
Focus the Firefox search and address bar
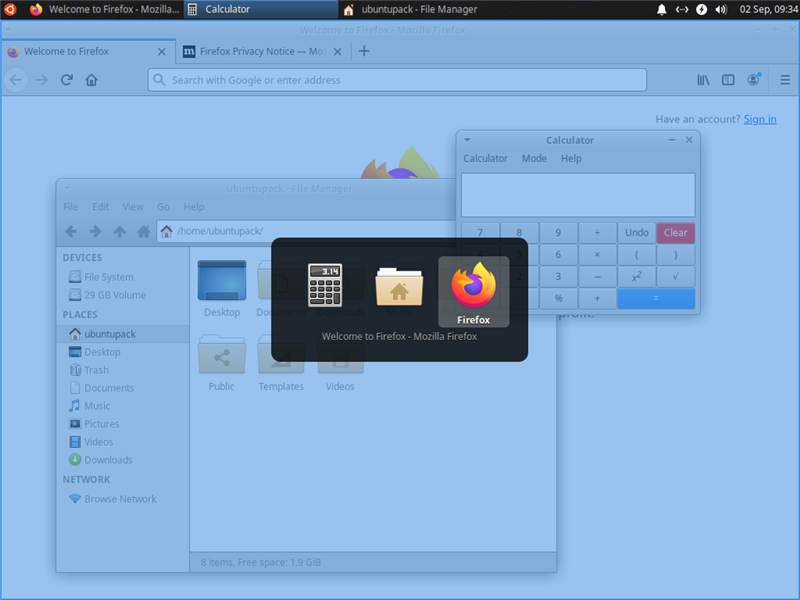pyautogui.click(x=397, y=80)
